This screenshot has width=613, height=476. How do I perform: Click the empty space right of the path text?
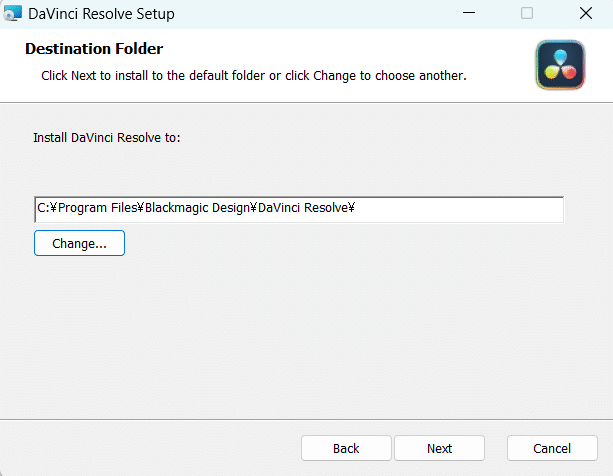[459, 209]
